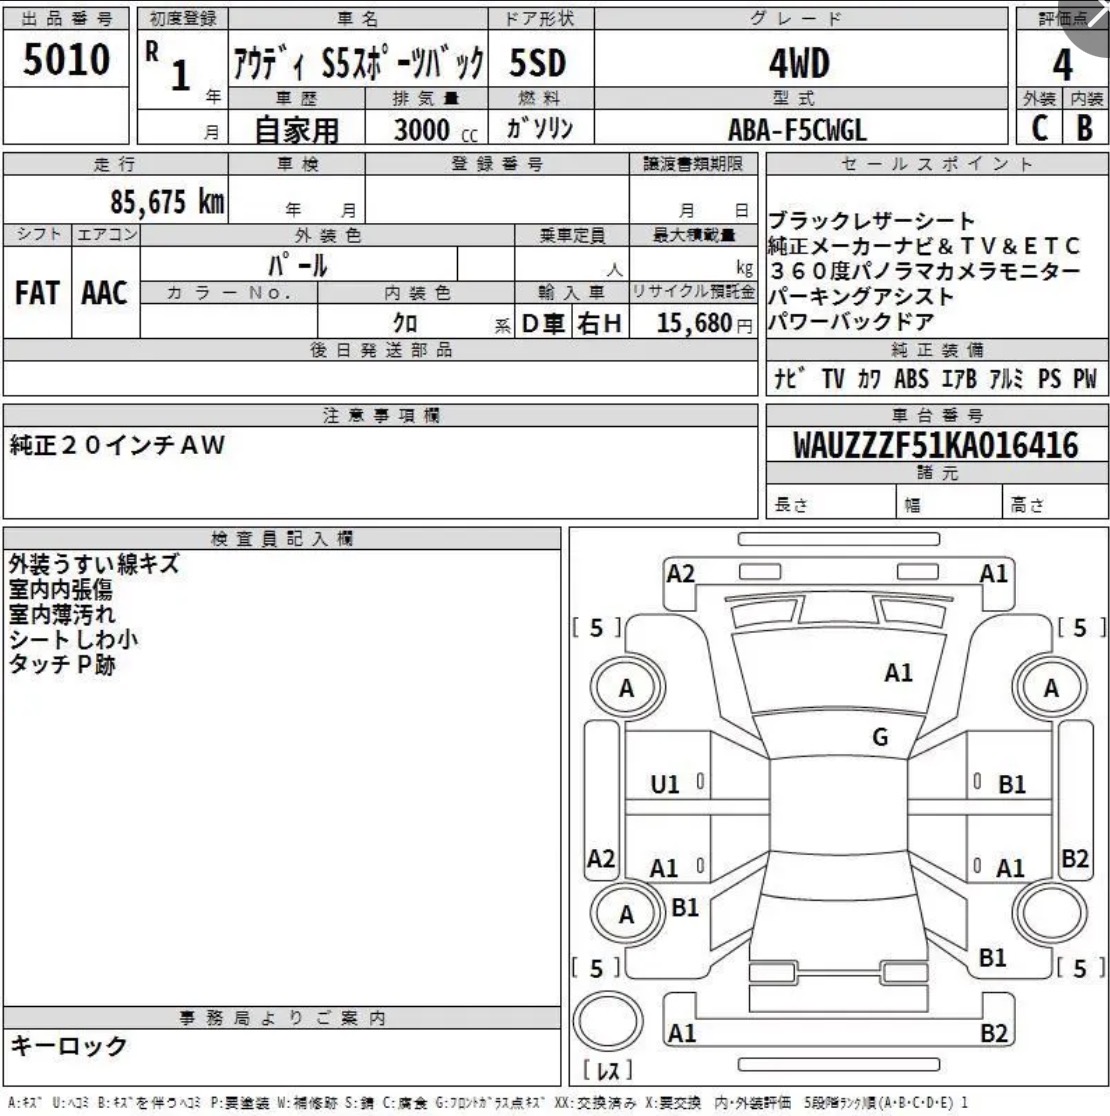Select spare tire label レス
1110x1116 pixels.
tap(607, 1069)
